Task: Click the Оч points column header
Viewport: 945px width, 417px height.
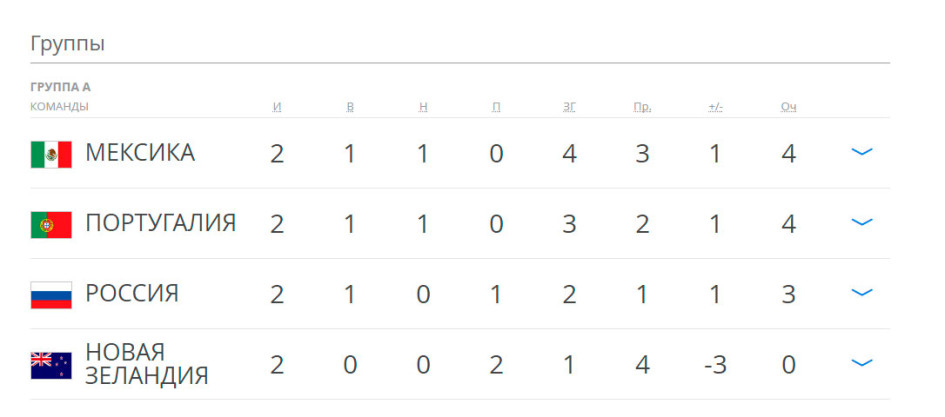Action: coord(788,107)
